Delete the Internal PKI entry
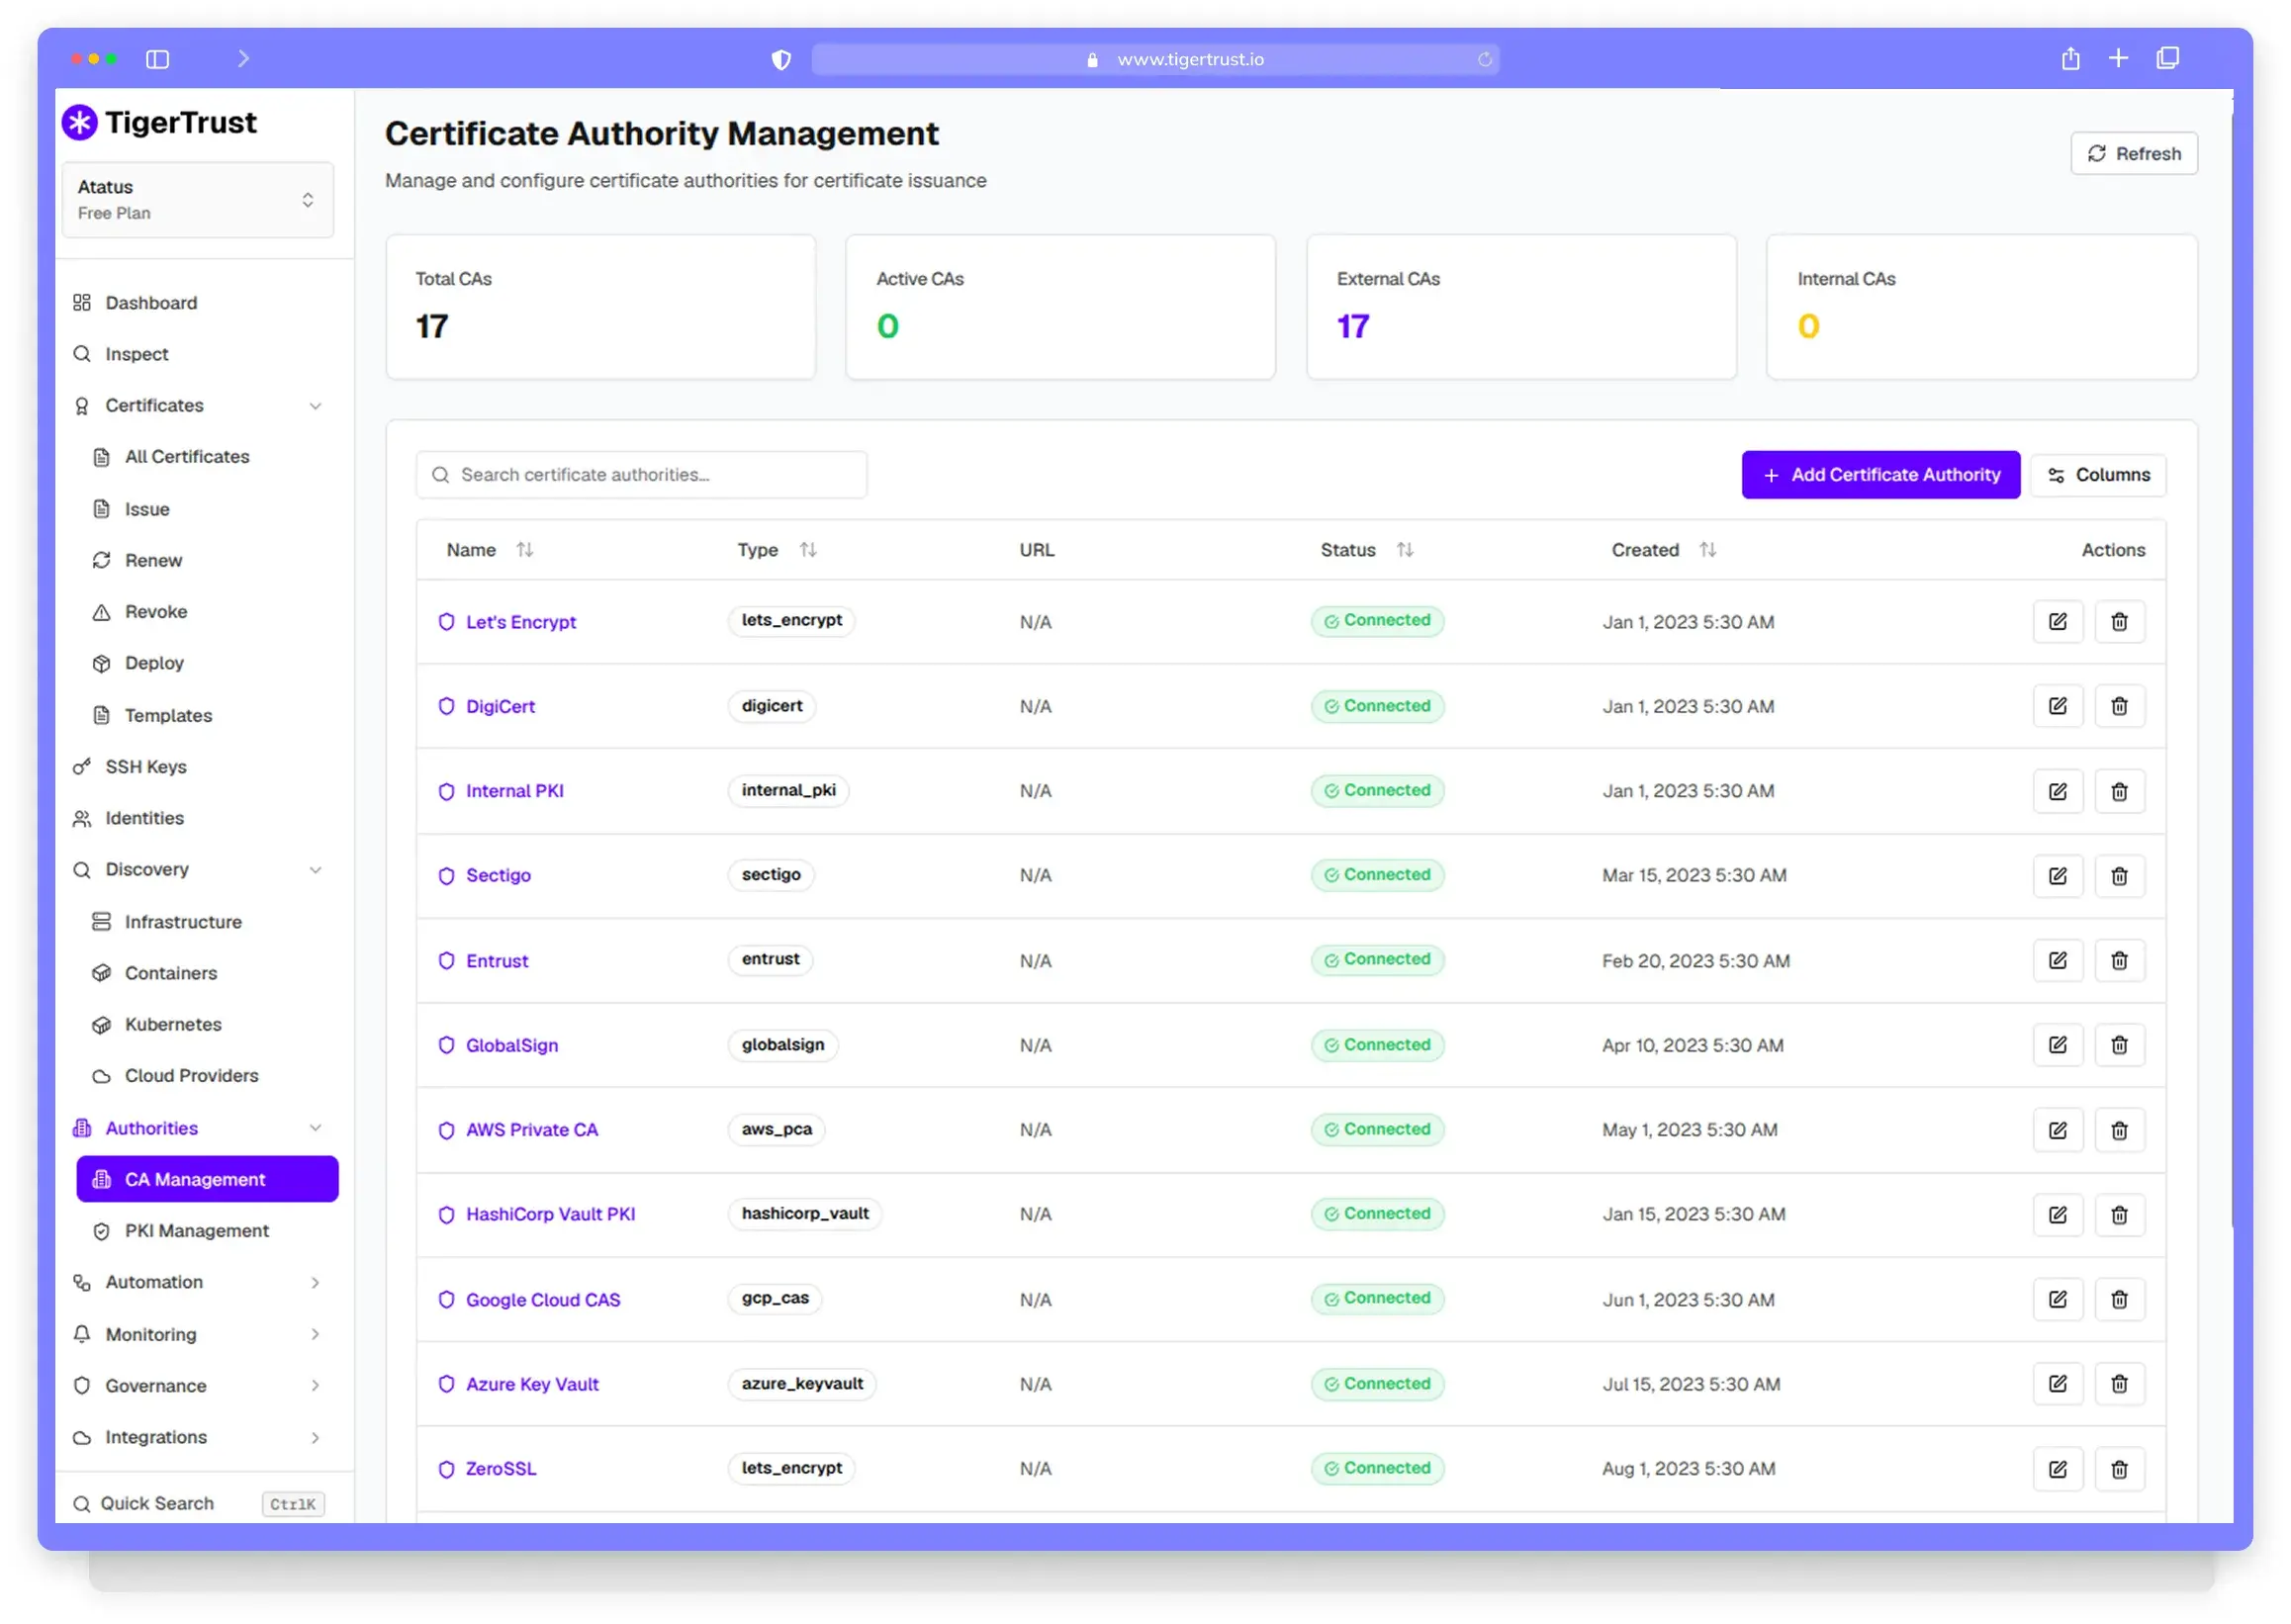This screenshot has height=1624, width=2291. click(x=2118, y=791)
